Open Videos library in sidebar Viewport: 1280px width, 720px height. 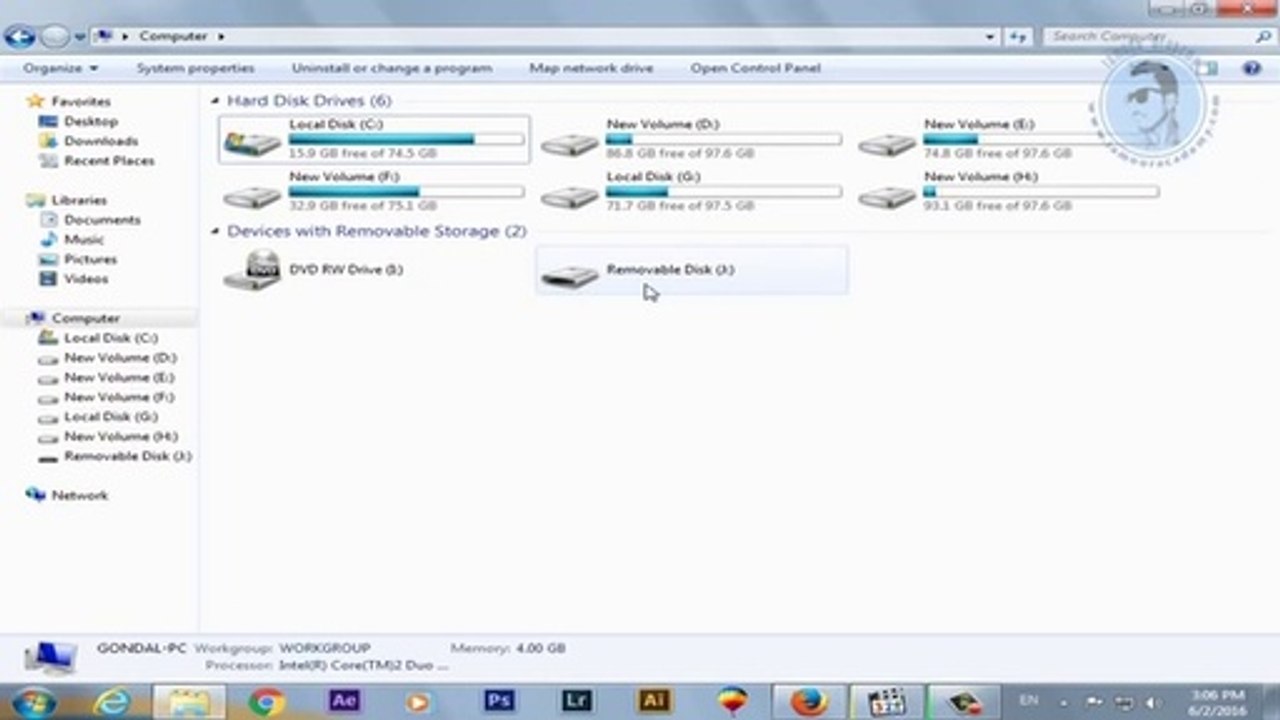(x=86, y=279)
